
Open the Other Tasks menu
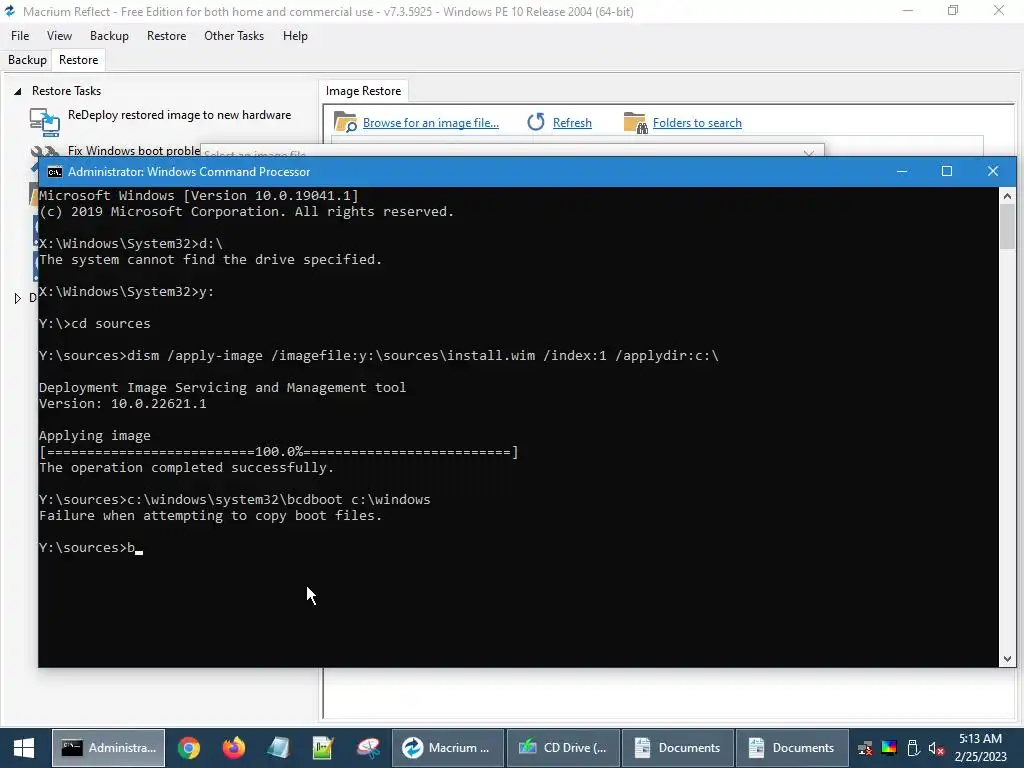click(234, 36)
